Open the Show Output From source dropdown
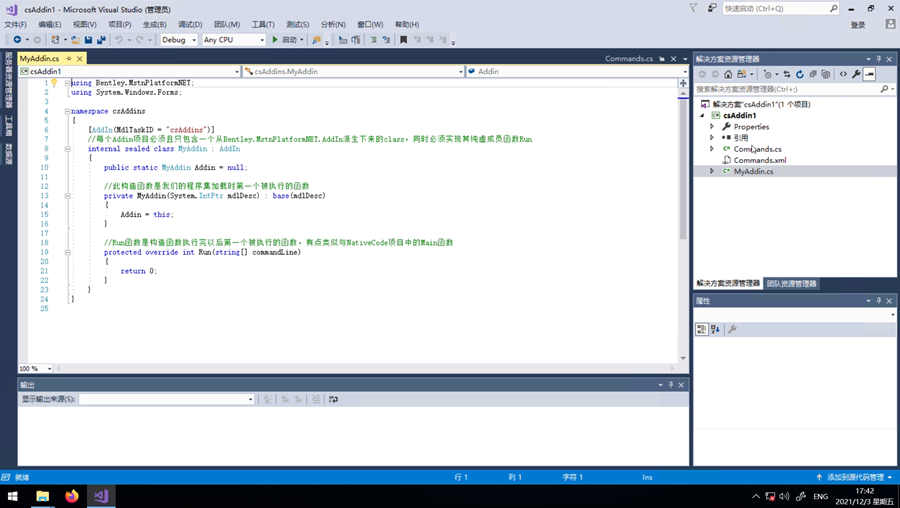900x508 pixels. pyautogui.click(x=166, y=399)
